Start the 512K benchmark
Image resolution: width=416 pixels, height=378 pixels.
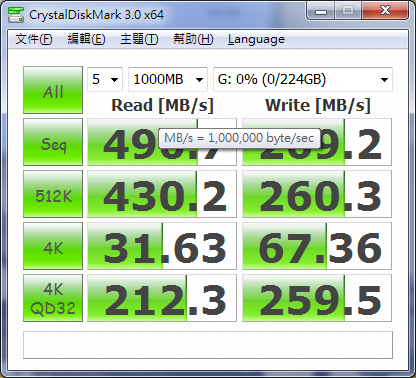click(53, 194)
